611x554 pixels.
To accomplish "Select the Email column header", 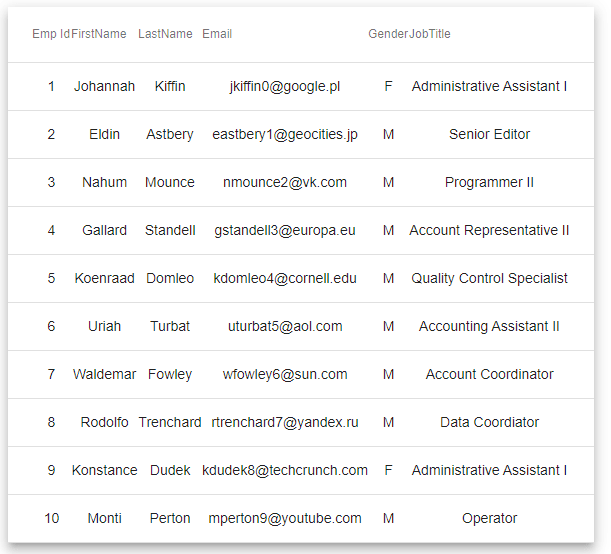I will [217, 34].
